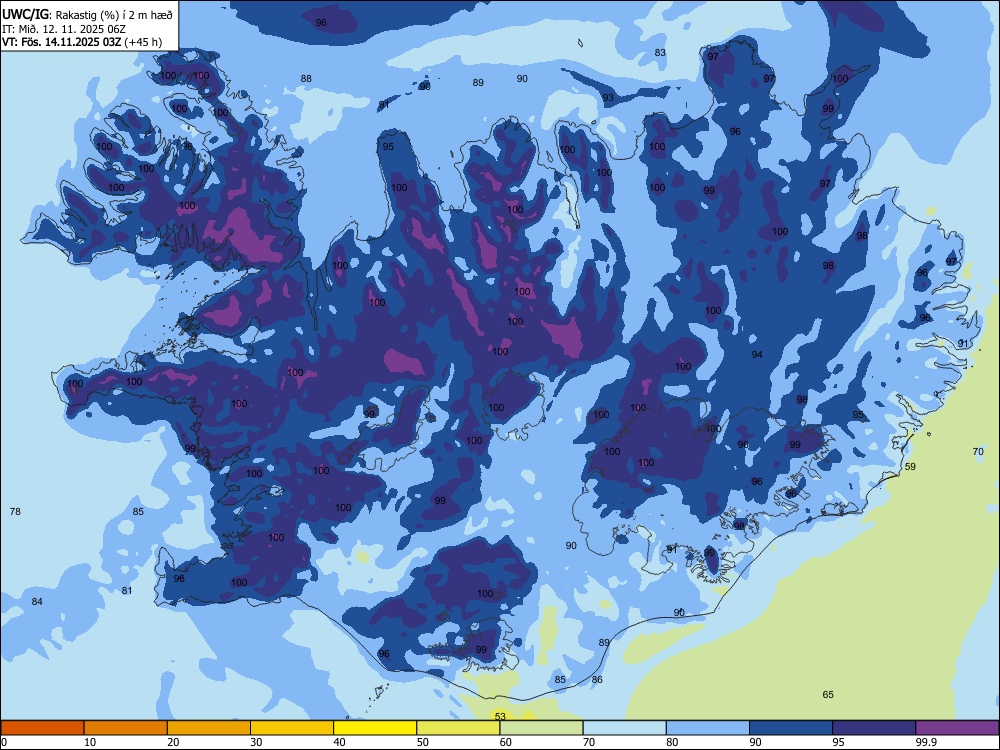Click the '40' legend tick label
This screenshot has width=1000, height=750.
point(340,742)
